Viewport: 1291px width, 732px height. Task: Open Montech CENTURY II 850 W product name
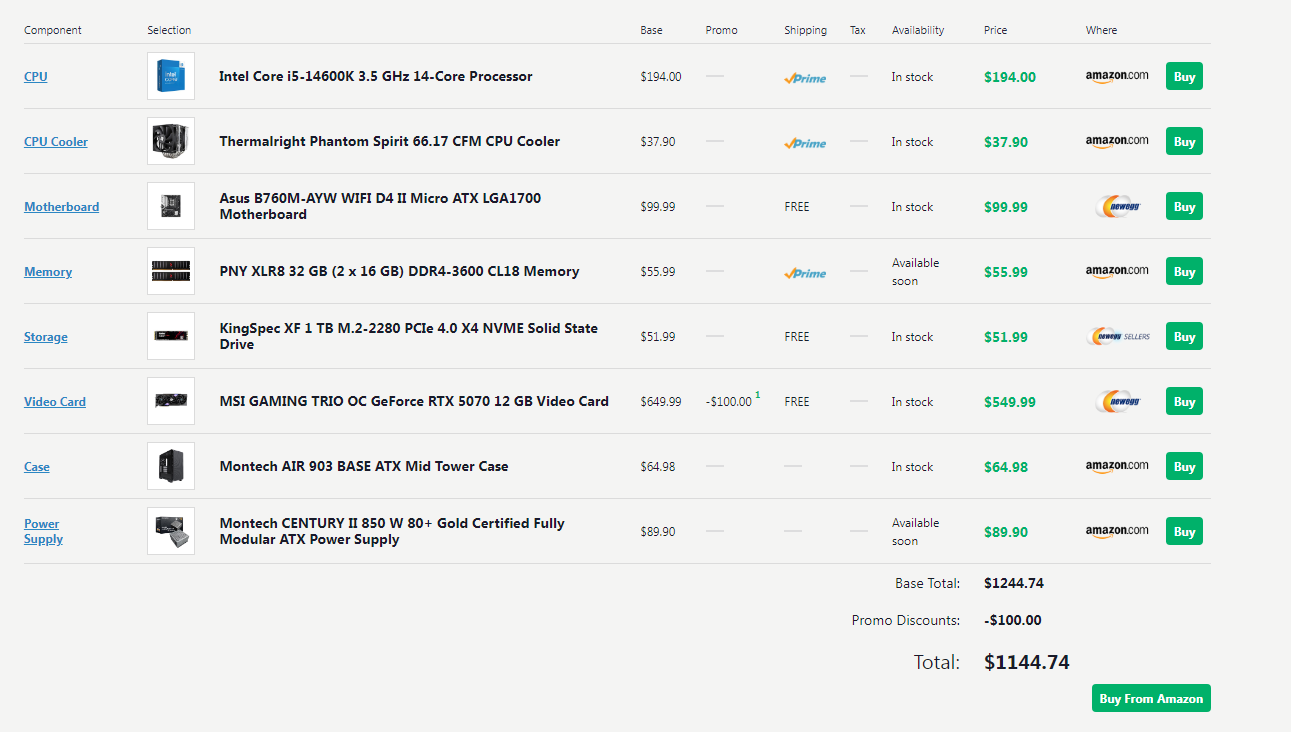tap(392, 531)
